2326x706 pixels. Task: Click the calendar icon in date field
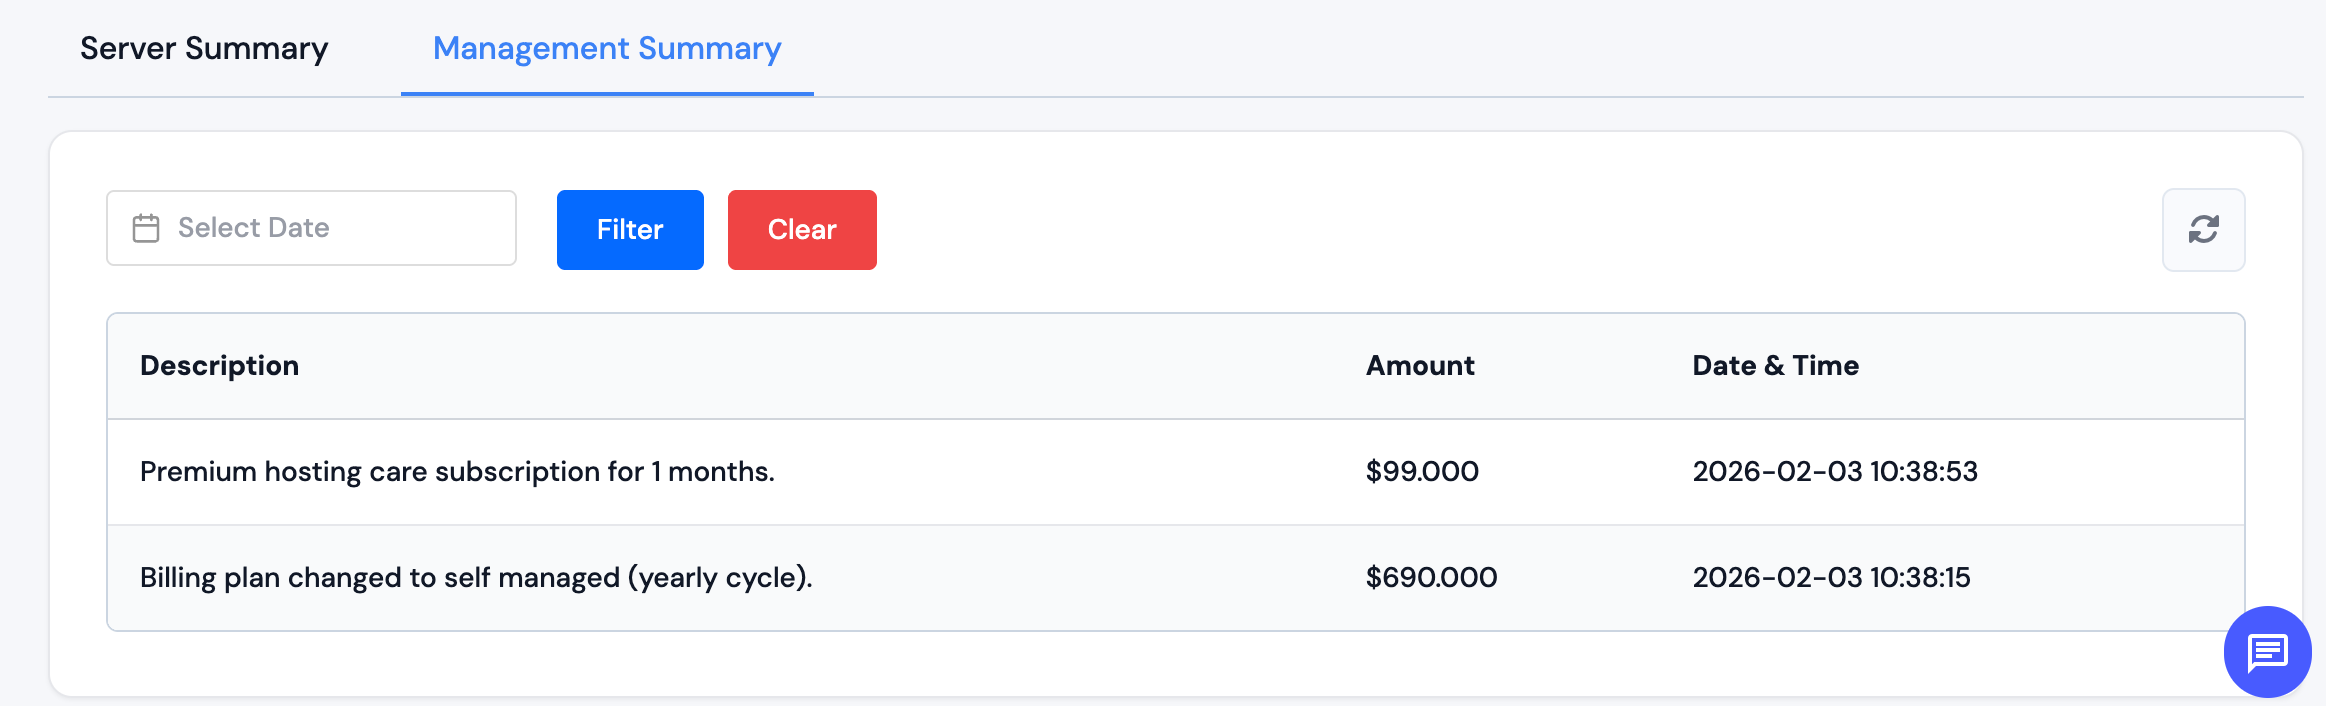pyautogui.click(x=146, y=228)
